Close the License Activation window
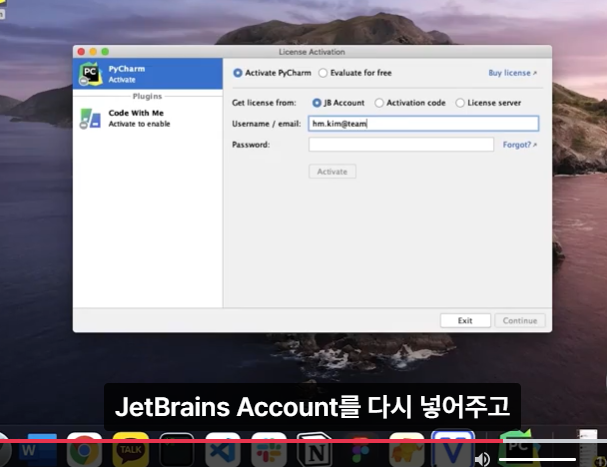Screen dimensions: 607x467 (x=81, y=52)
